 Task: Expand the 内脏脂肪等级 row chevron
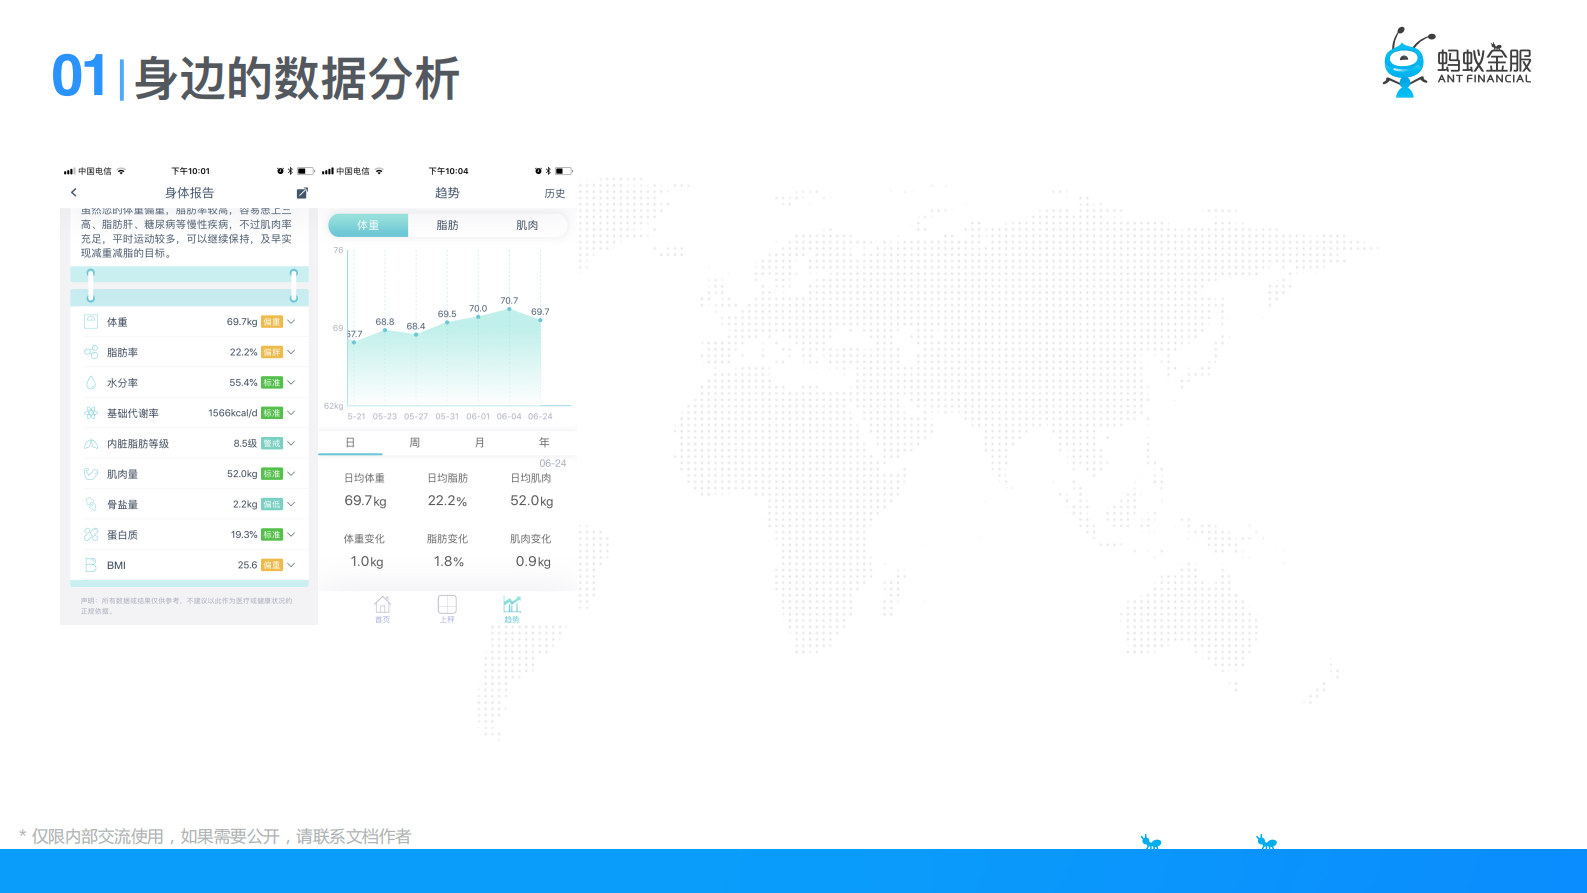(x=291, y=443)
